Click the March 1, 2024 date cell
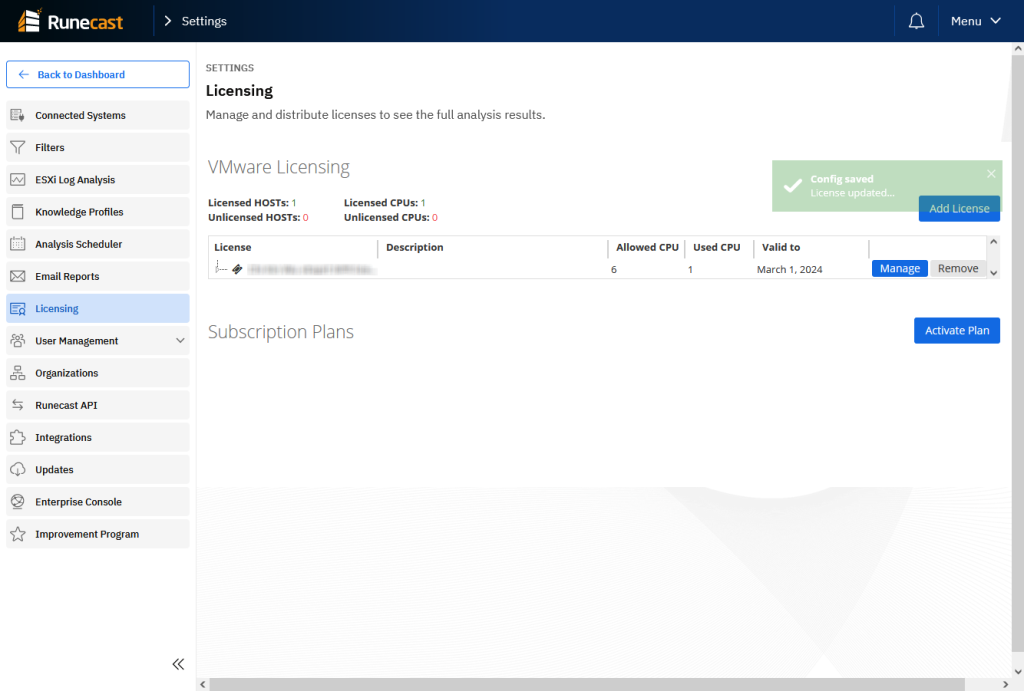This screenshot has height=691, width=1024. [x=789, y=269]
